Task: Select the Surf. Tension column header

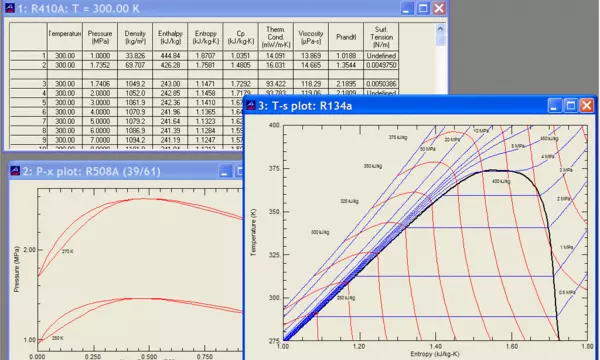Action: (381, 37)
